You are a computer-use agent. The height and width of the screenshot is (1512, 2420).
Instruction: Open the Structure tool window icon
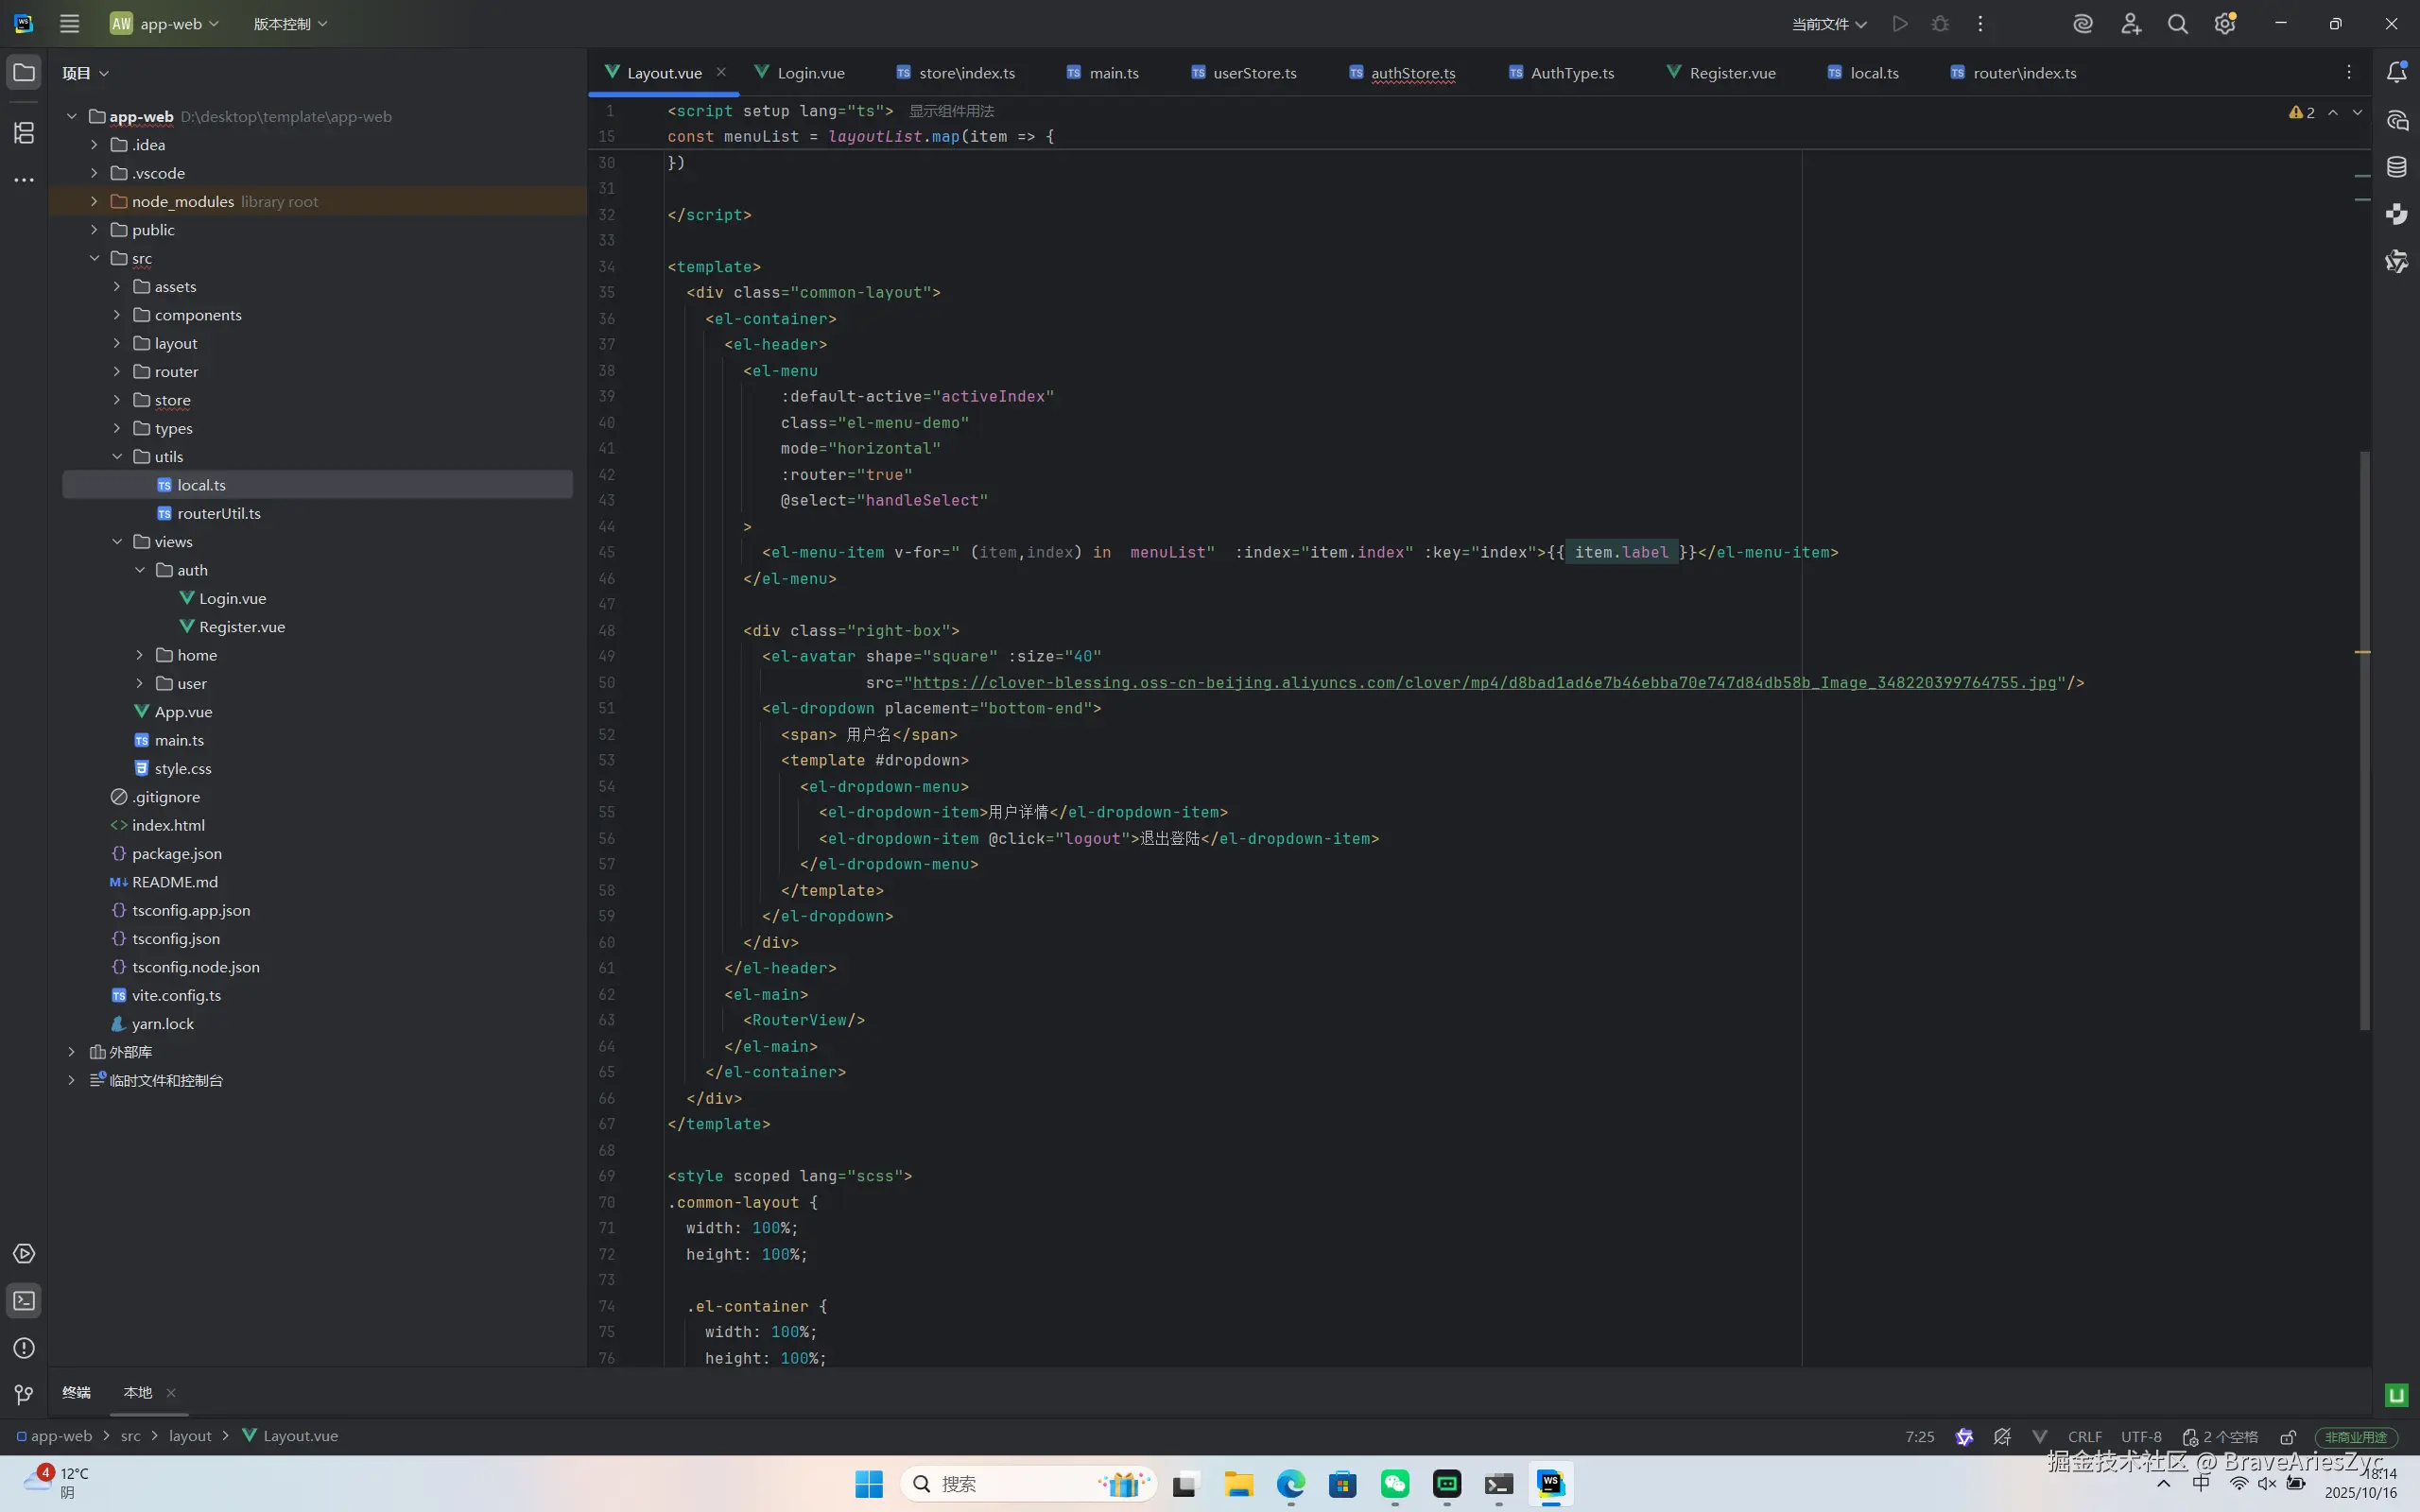point(24,133)
